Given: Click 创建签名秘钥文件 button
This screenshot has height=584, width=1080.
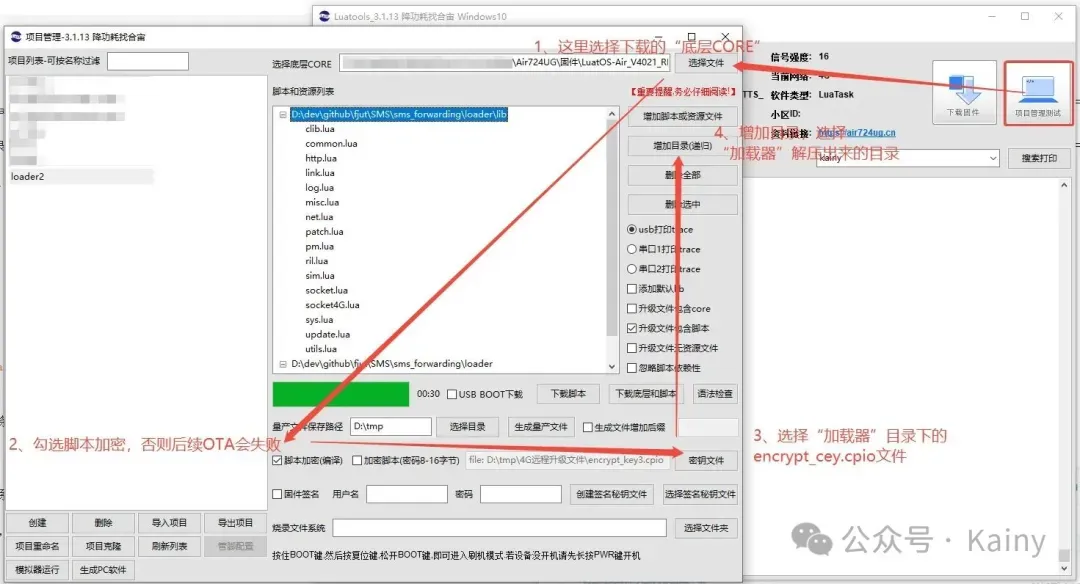Looking at the screenshot, I should click(x=612, y=494).
